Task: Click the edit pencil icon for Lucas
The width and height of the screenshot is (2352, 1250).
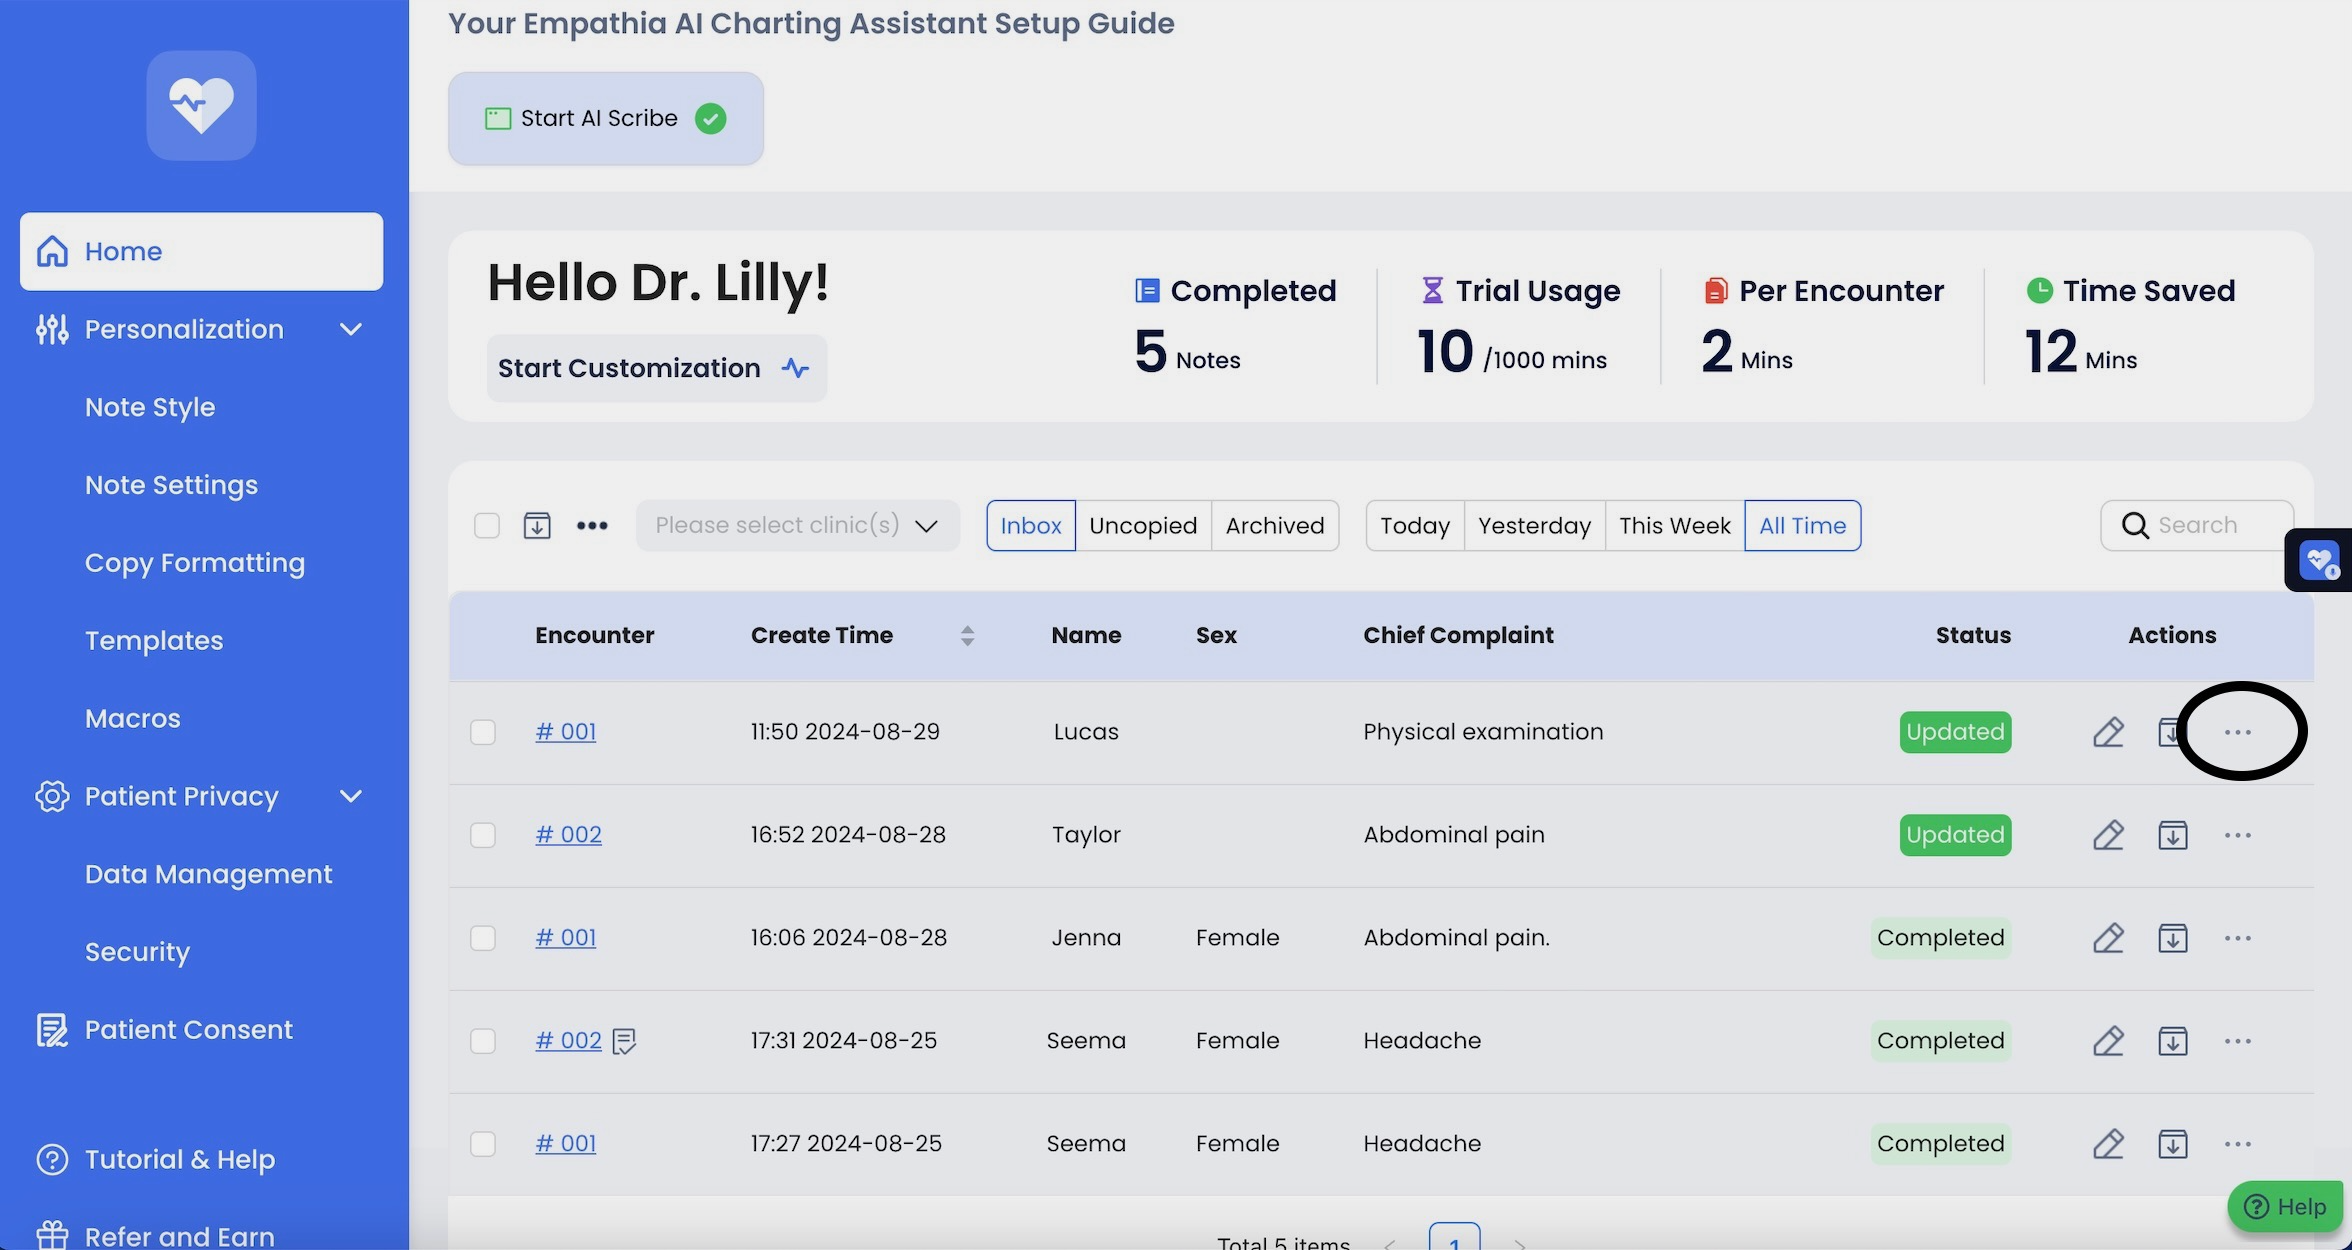Action: coord(2108,732)
